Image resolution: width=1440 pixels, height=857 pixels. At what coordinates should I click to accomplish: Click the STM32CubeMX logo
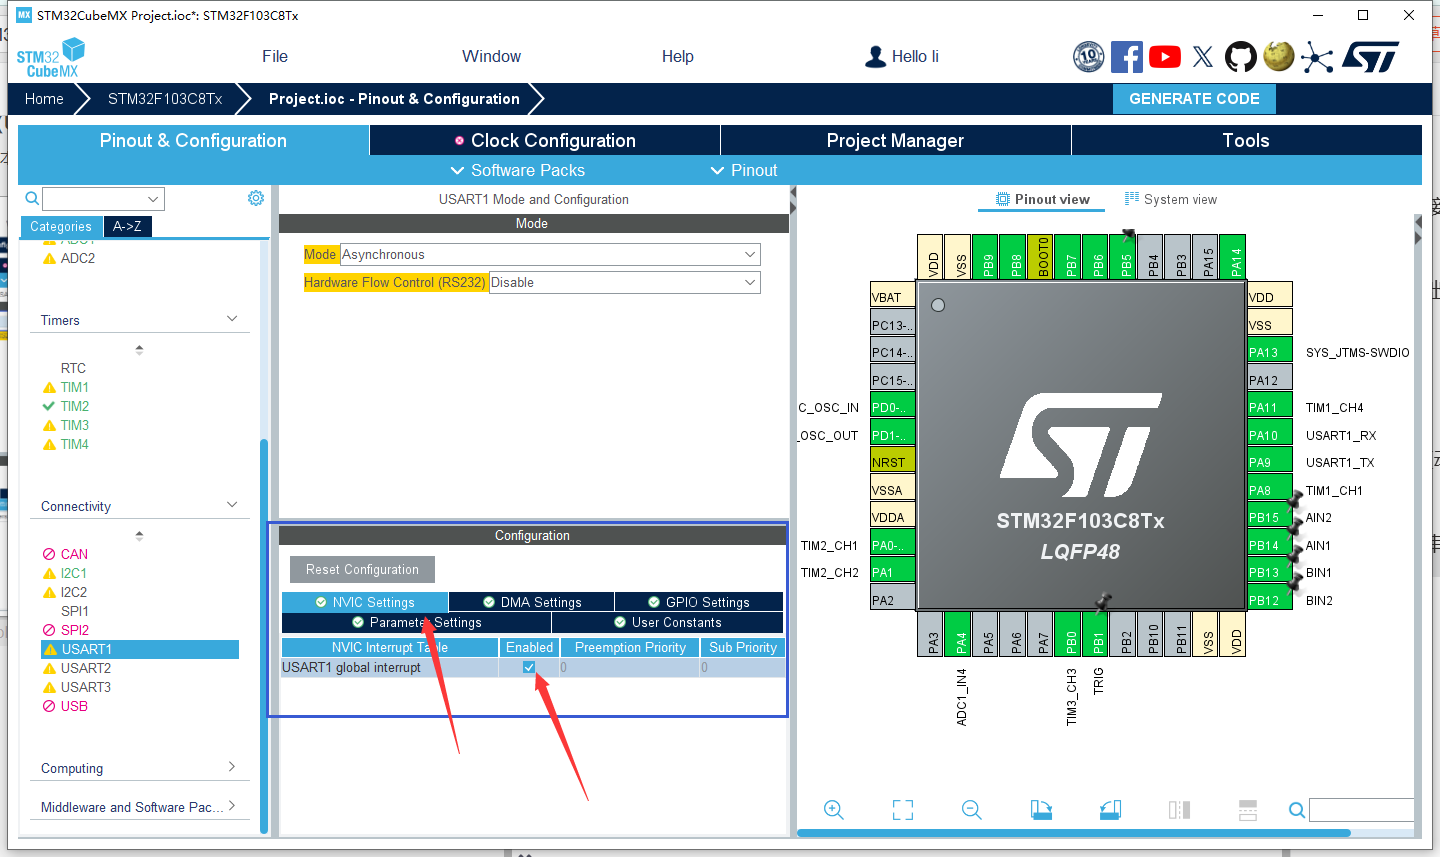[x=51, y=58]
